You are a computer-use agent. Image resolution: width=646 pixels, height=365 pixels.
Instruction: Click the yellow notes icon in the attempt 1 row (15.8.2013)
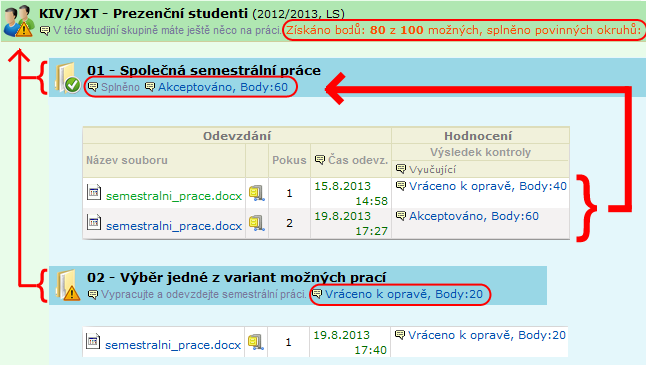click(257, 193)
